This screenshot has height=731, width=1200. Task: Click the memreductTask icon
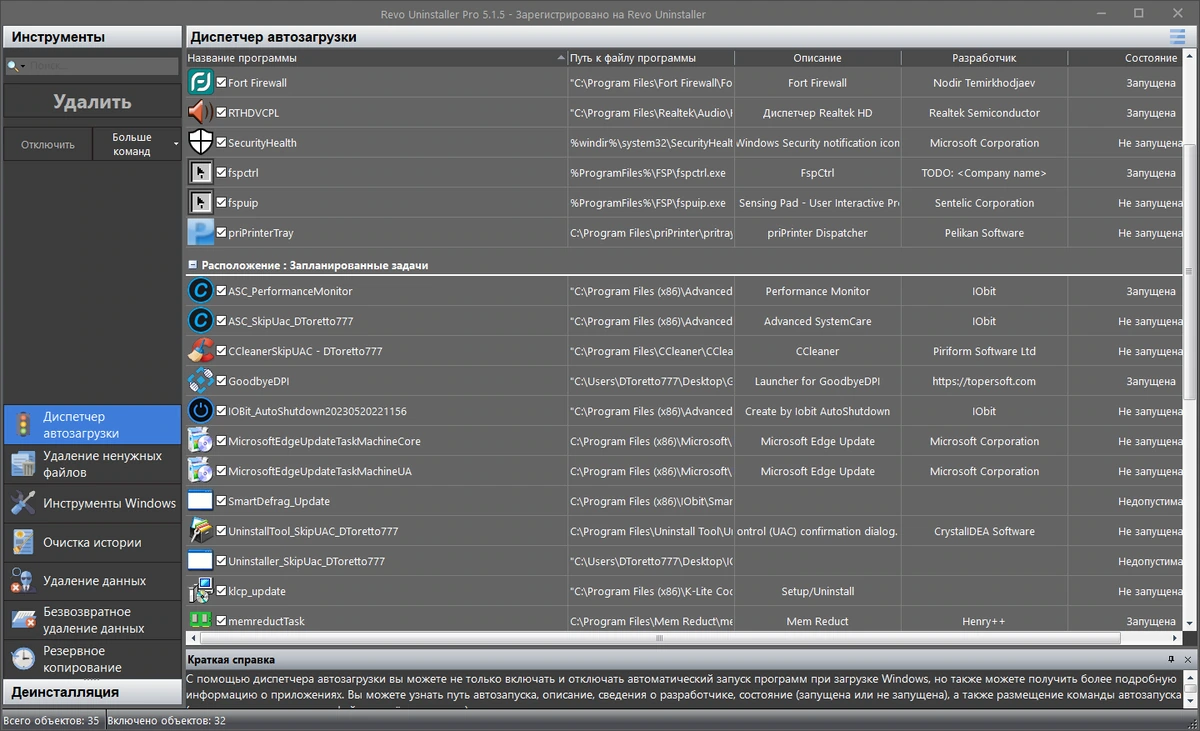coord(201,621)
